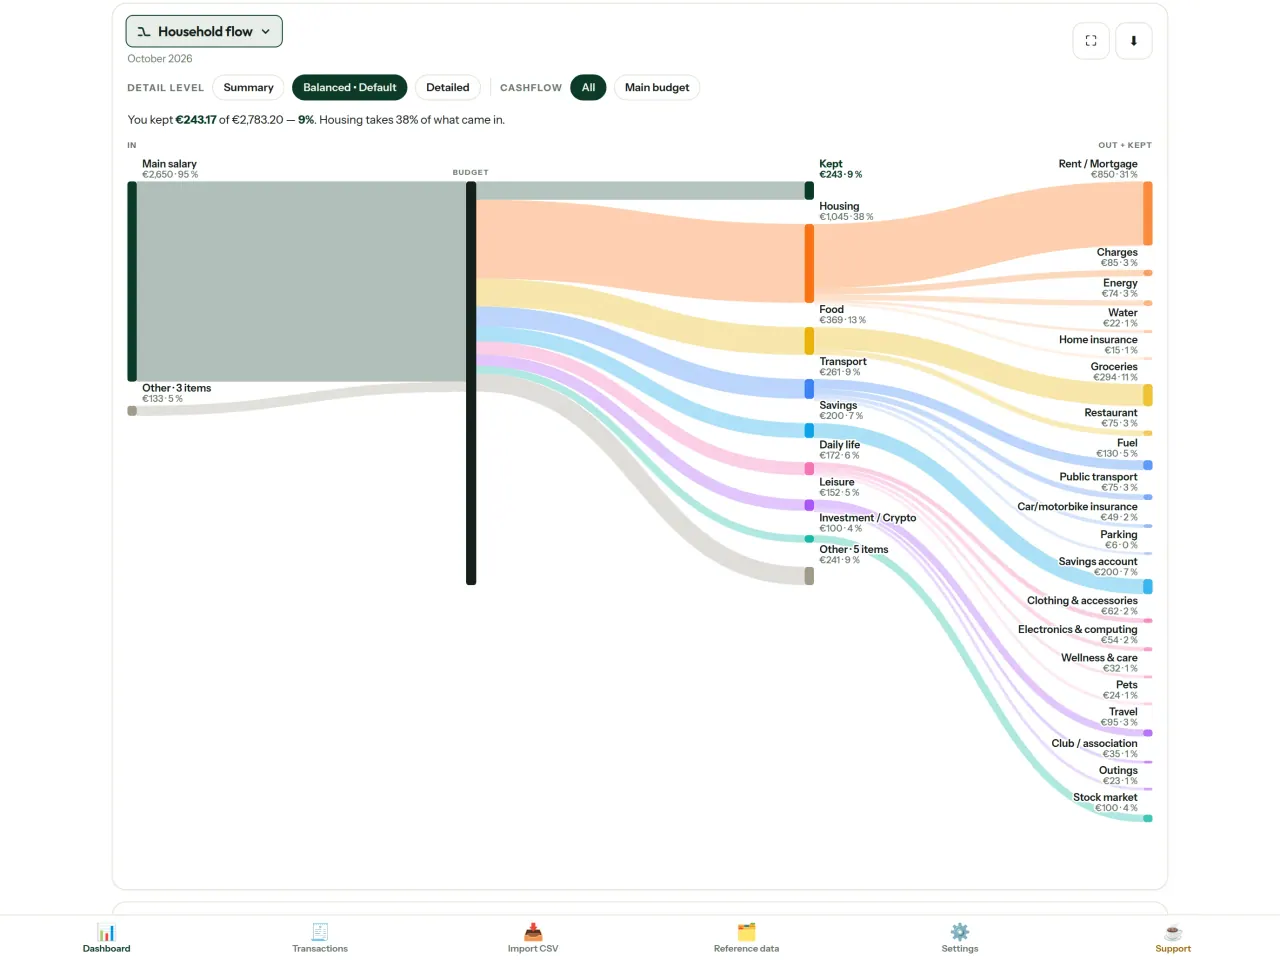Open the Dashboard tab

tap(107, 938)
